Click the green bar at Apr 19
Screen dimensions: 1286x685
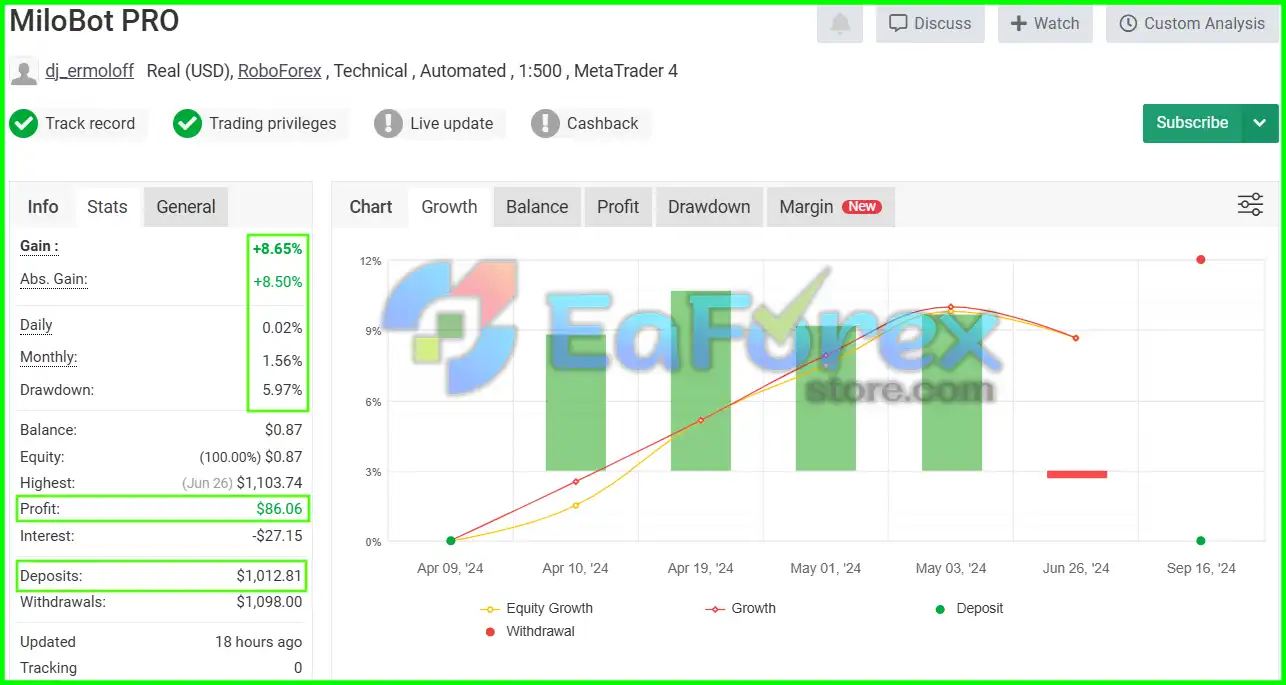700,381
